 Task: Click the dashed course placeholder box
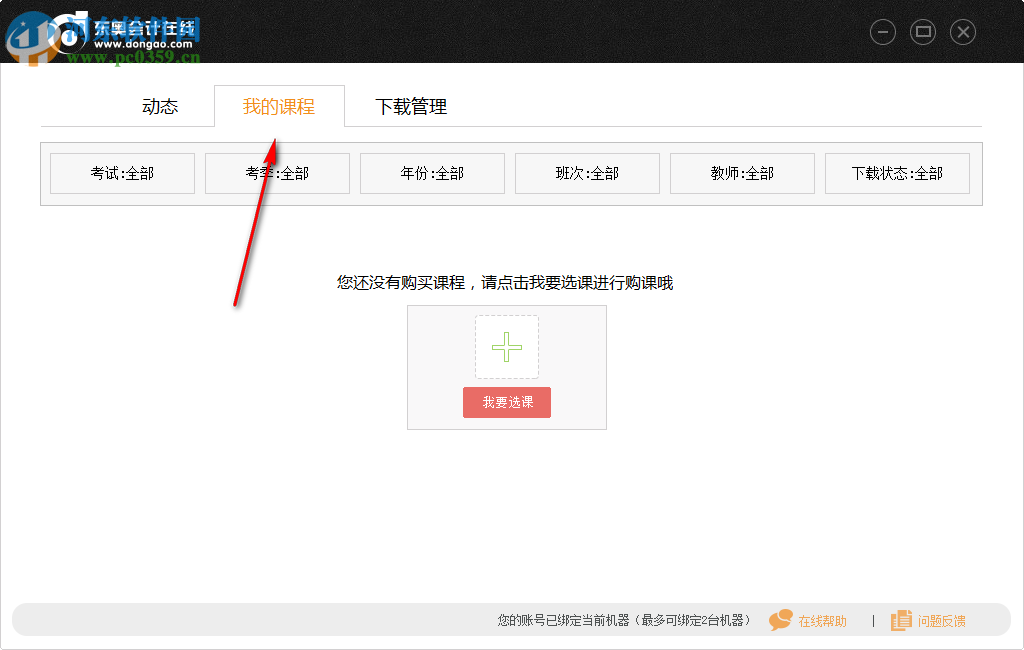click(506, 347)
